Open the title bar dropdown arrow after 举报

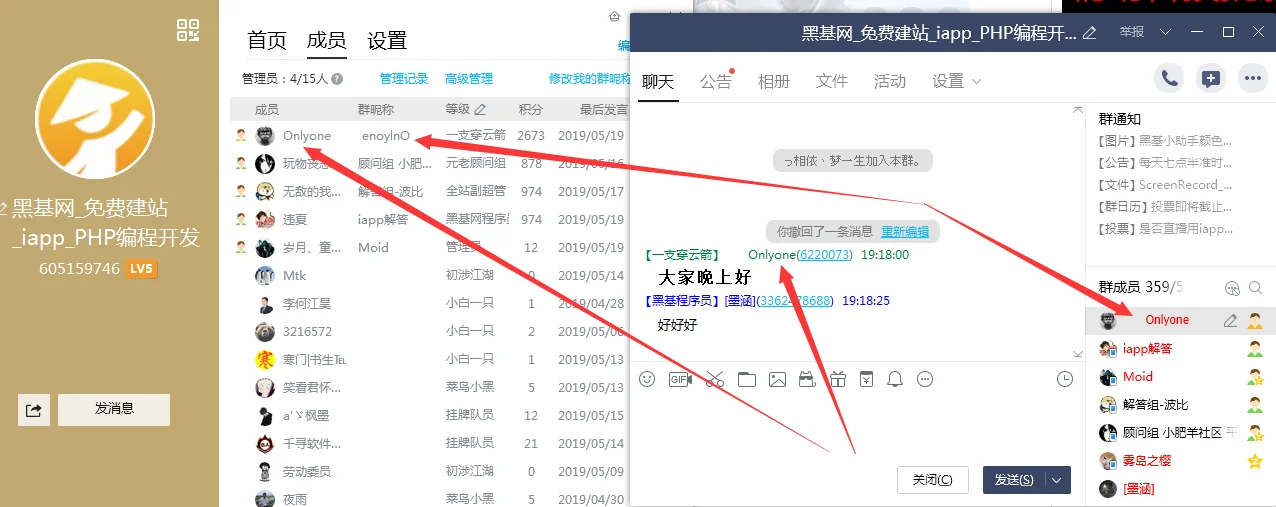[1166, 32]
